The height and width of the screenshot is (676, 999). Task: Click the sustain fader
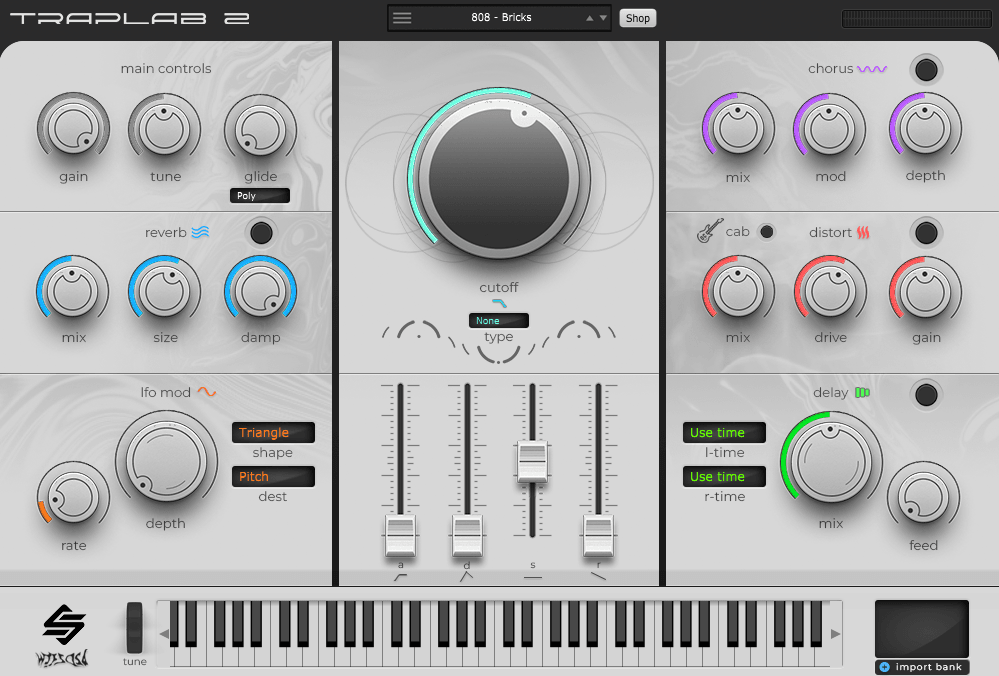tap(532, 460)
